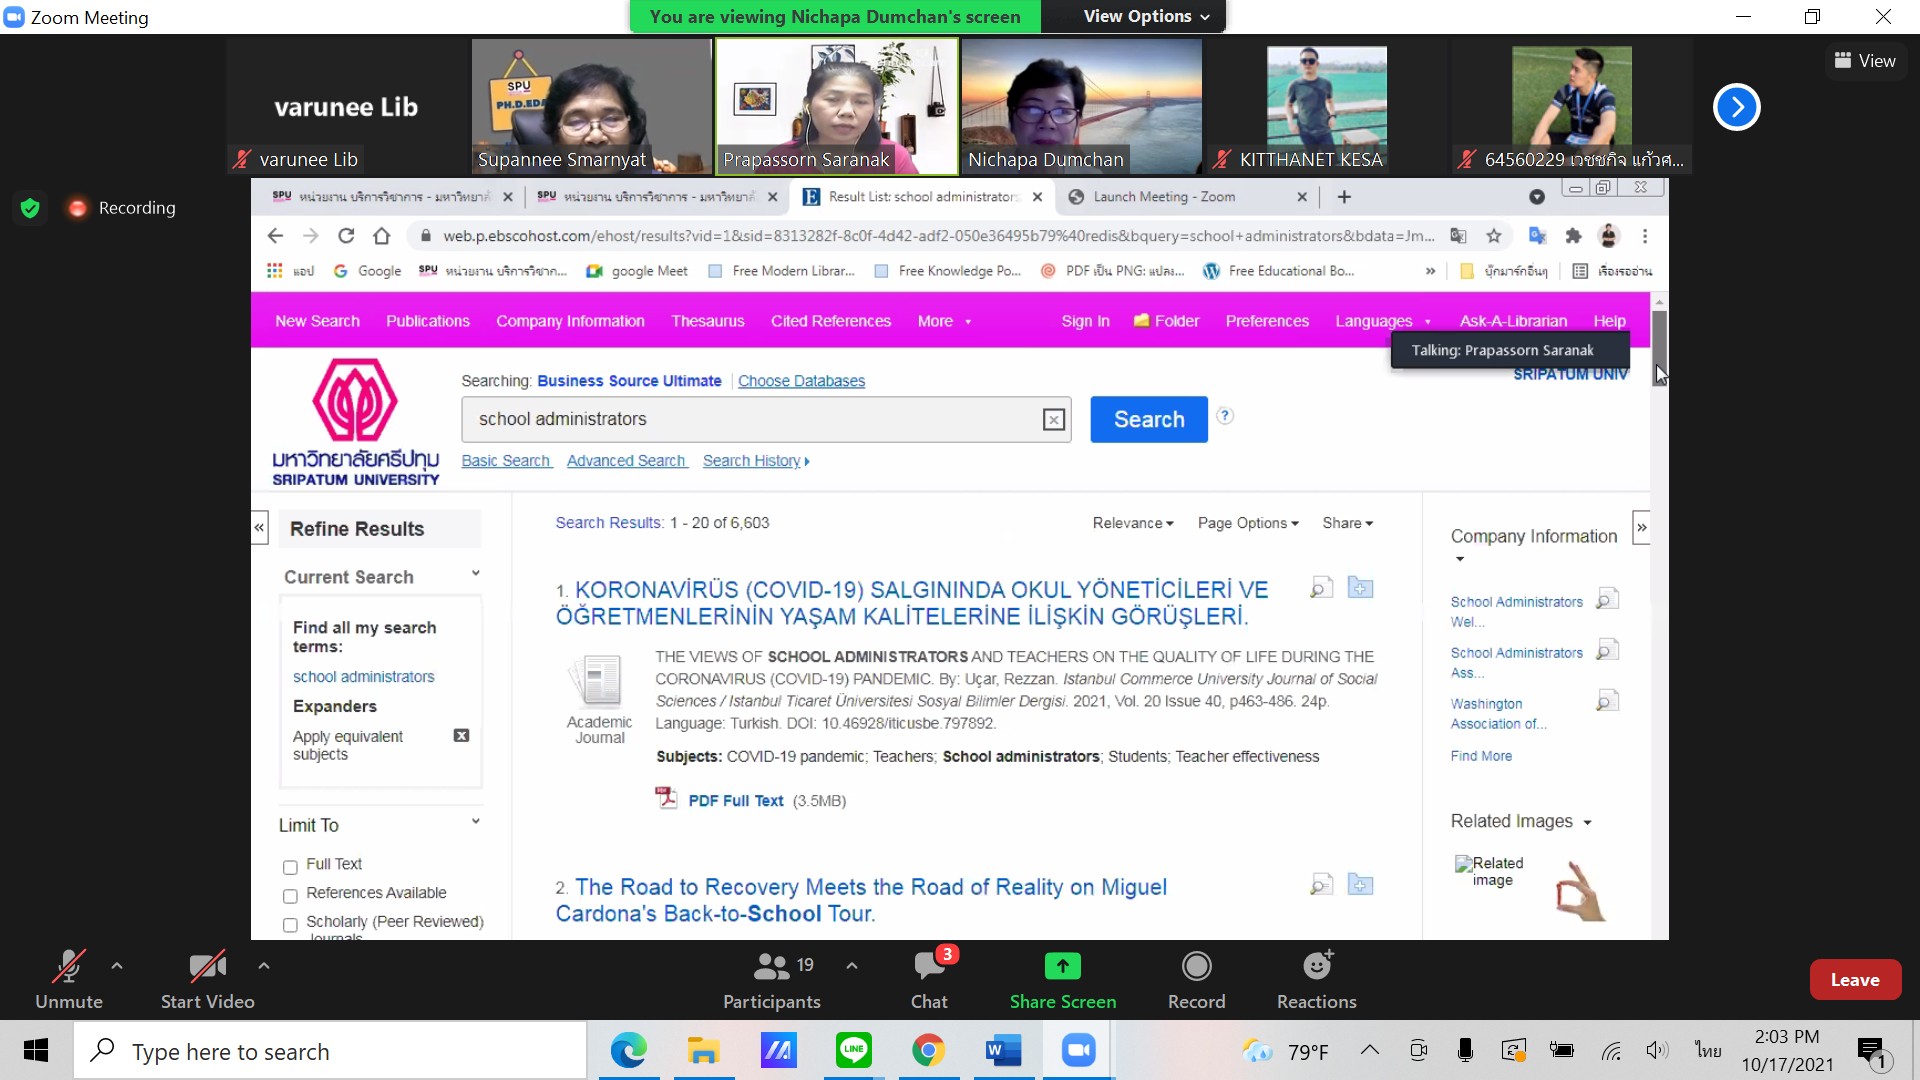The height and width of the screenshot is (1080, 1920).
Task: Click the Related image hand thumbnail
Action: [1580, 890]
